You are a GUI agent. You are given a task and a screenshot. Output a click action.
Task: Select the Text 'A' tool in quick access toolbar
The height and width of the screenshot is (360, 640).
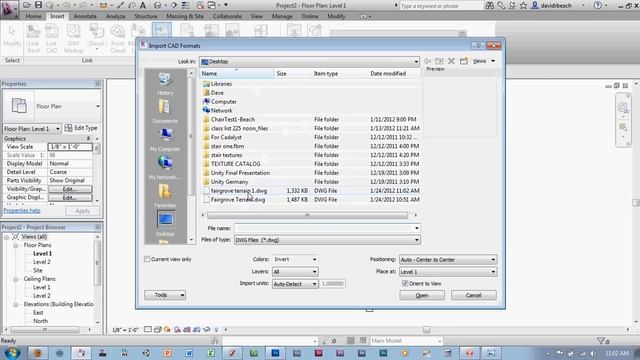pos(143,5)
